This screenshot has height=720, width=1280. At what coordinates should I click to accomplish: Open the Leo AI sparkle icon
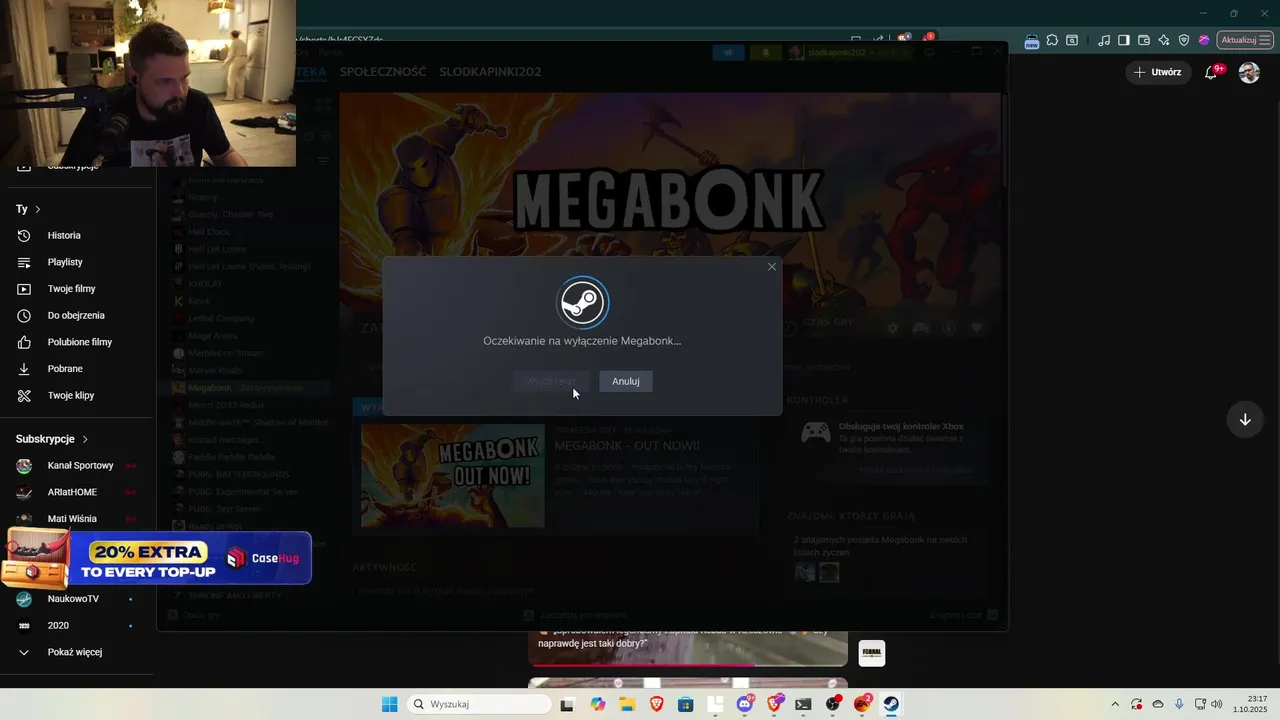(x=1164, y=40)
